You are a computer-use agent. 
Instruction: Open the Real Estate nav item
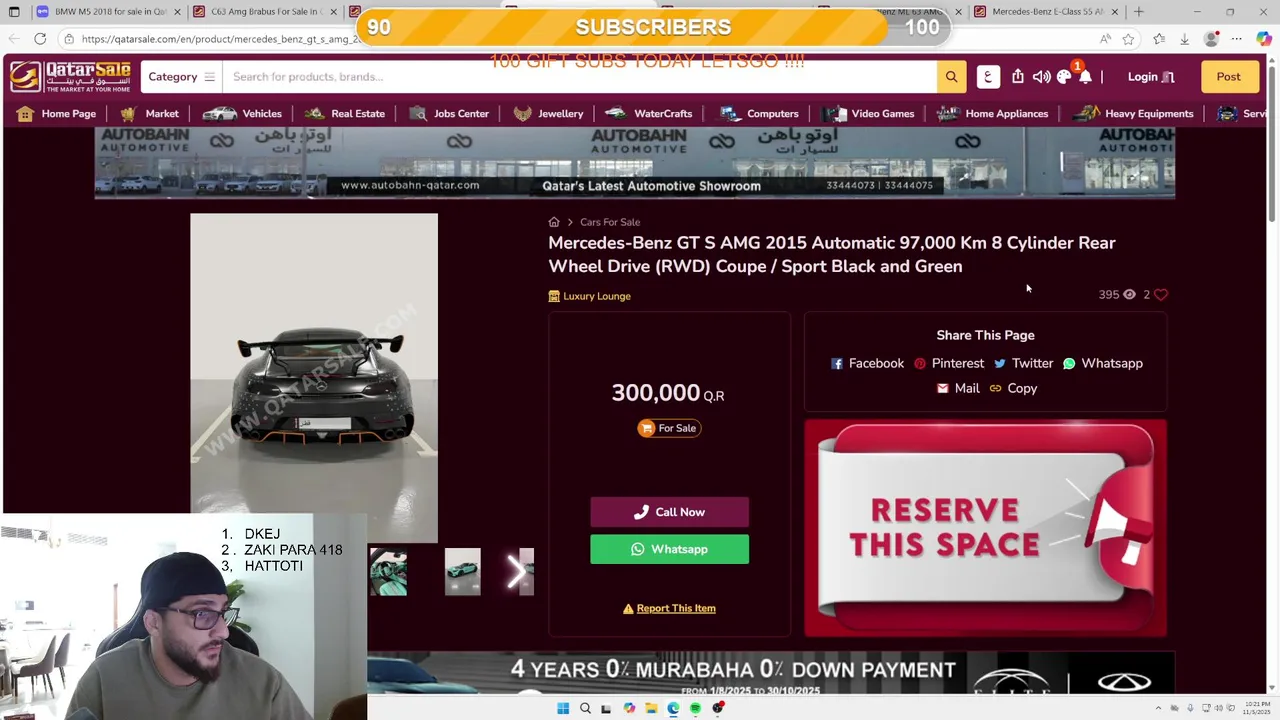pyautogui.click(x=345, y=114)
